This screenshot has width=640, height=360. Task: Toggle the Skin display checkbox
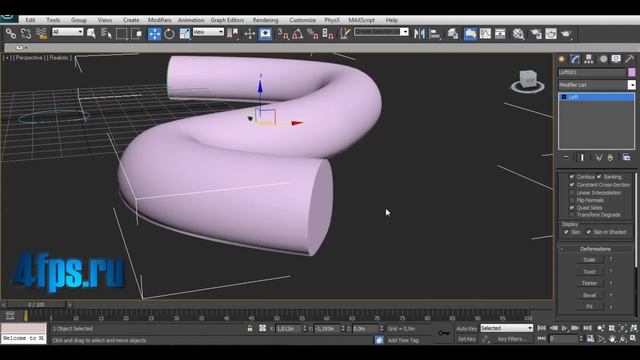[x=566, y=232]
